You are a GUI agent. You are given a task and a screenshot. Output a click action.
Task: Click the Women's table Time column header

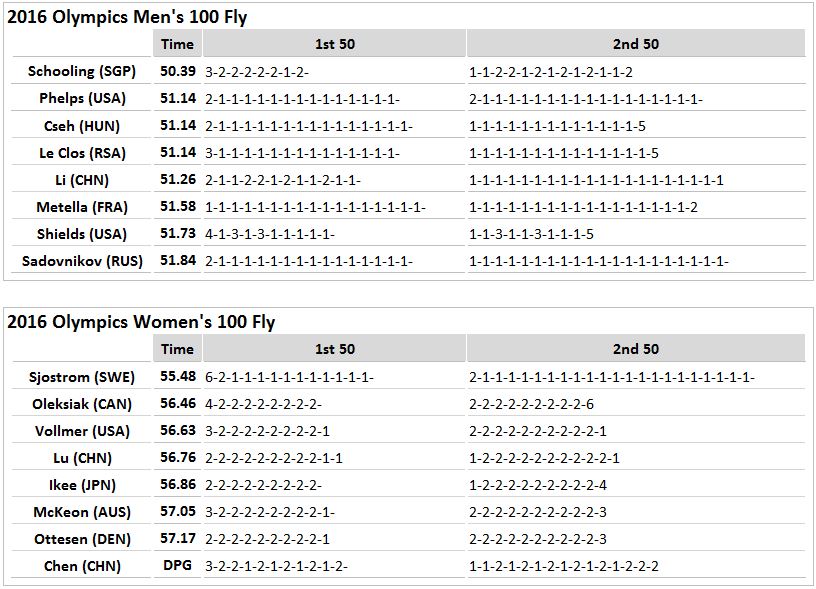[177, 349]
